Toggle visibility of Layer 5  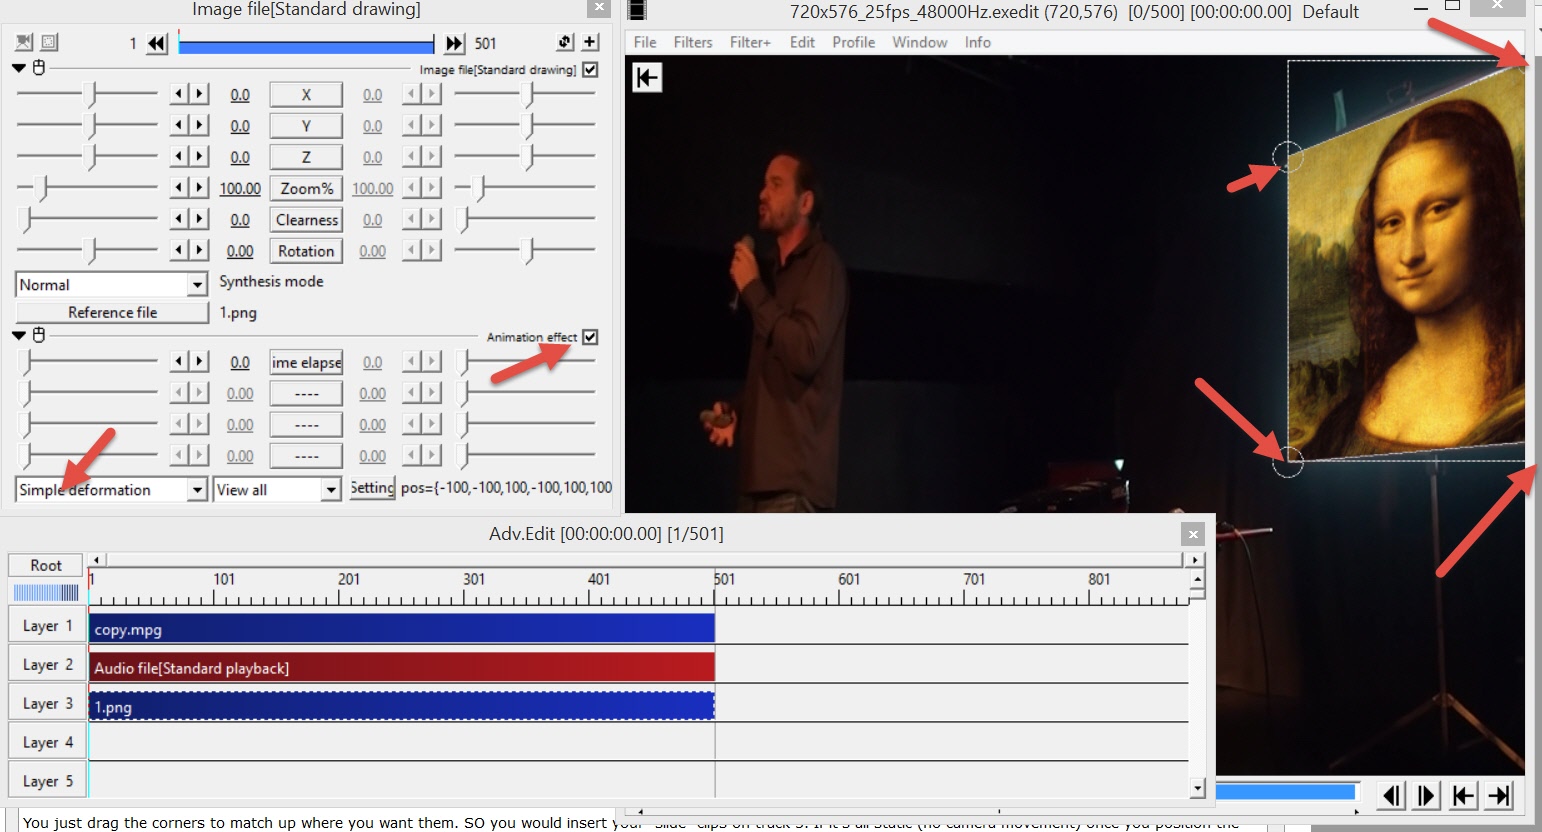[x=47, y=781]
